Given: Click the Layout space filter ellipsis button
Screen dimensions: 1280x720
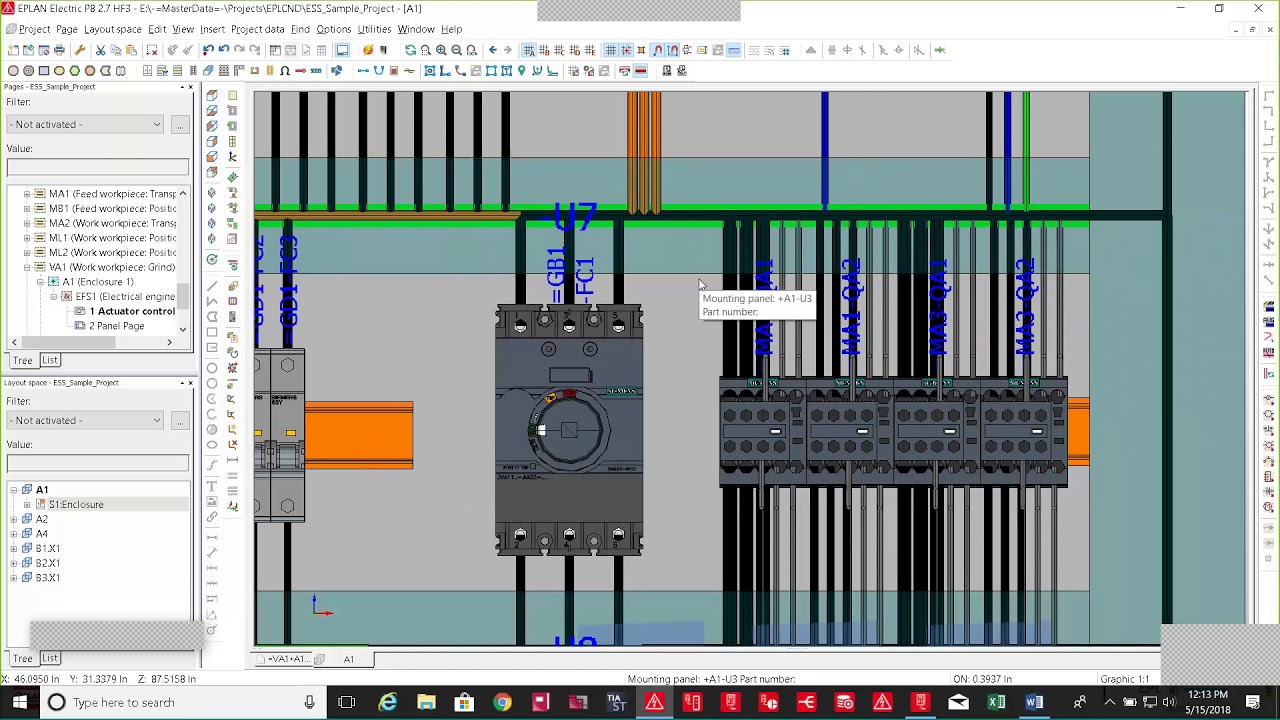Looking at the screenshot, I should tap(179, 420).
